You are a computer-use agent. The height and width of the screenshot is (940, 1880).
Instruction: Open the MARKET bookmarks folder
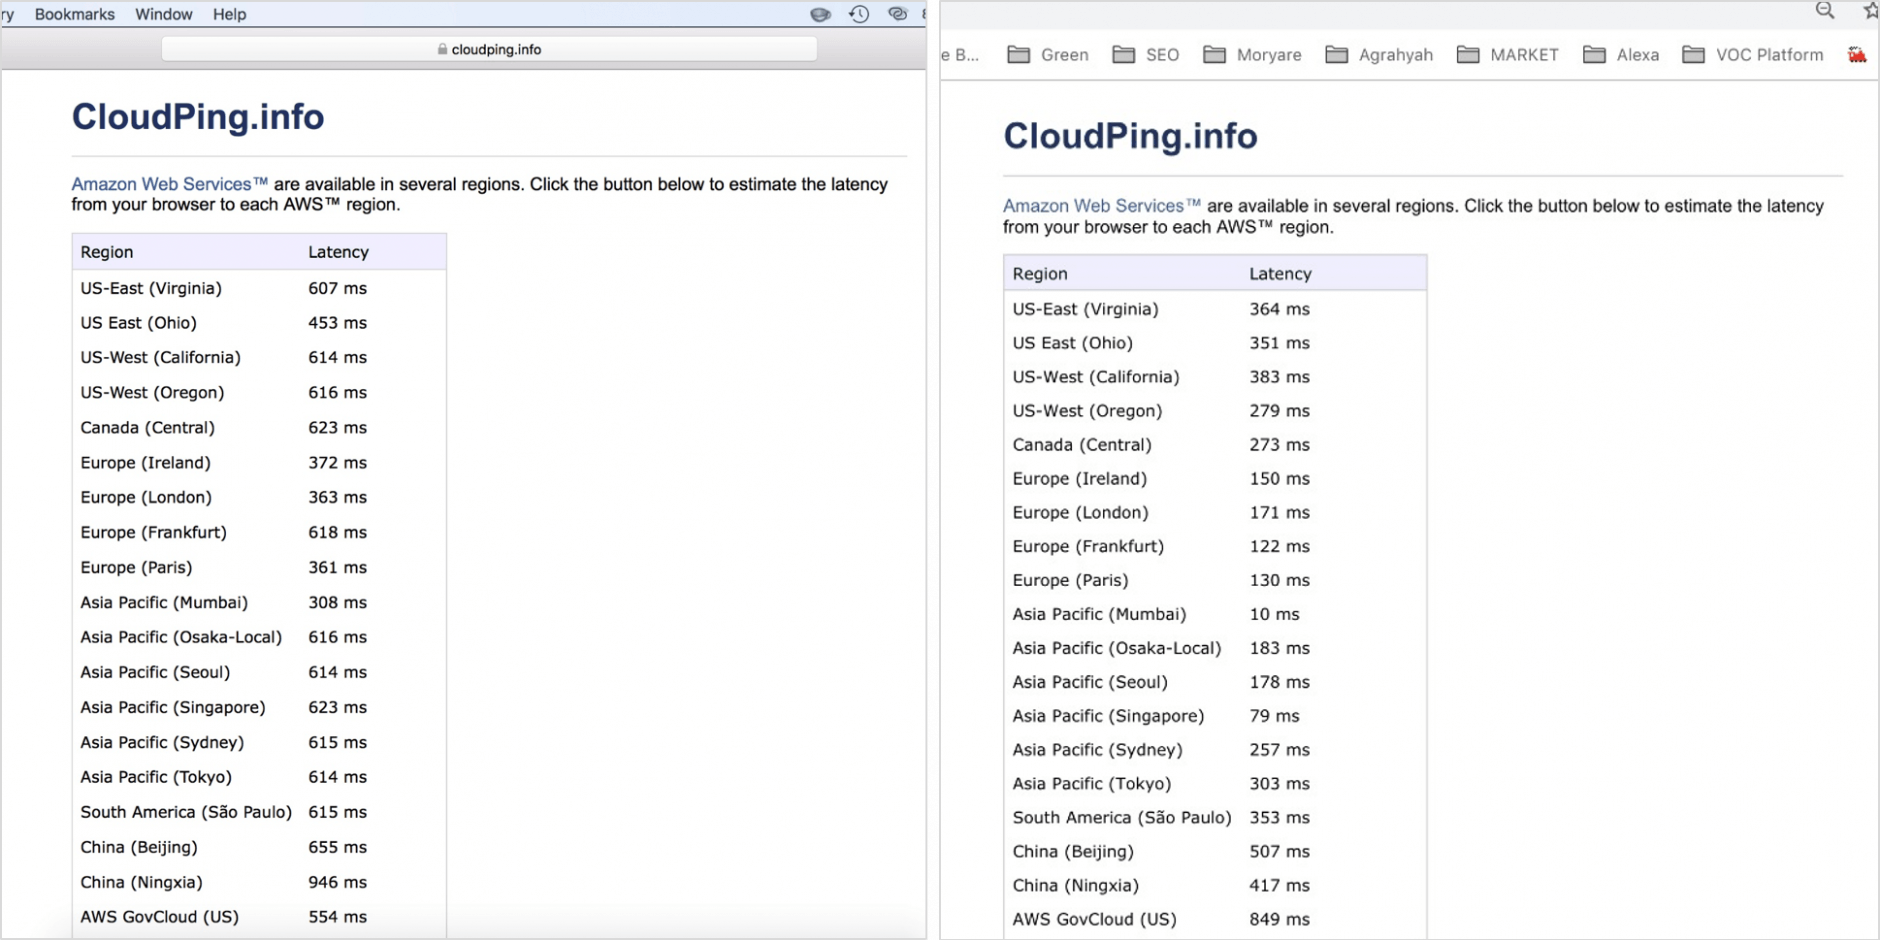point(1508,55)
